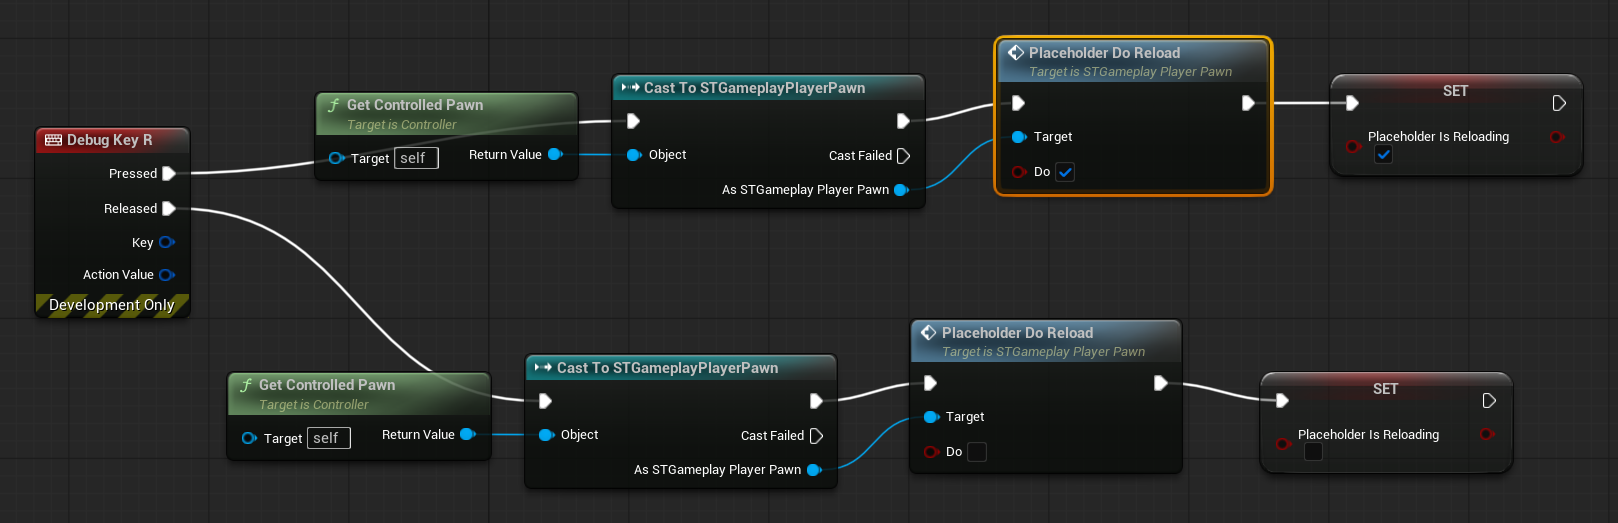Click Object input pin on the Pressed-branch cast node
The image size is (1618, 523).
[633, 155]
